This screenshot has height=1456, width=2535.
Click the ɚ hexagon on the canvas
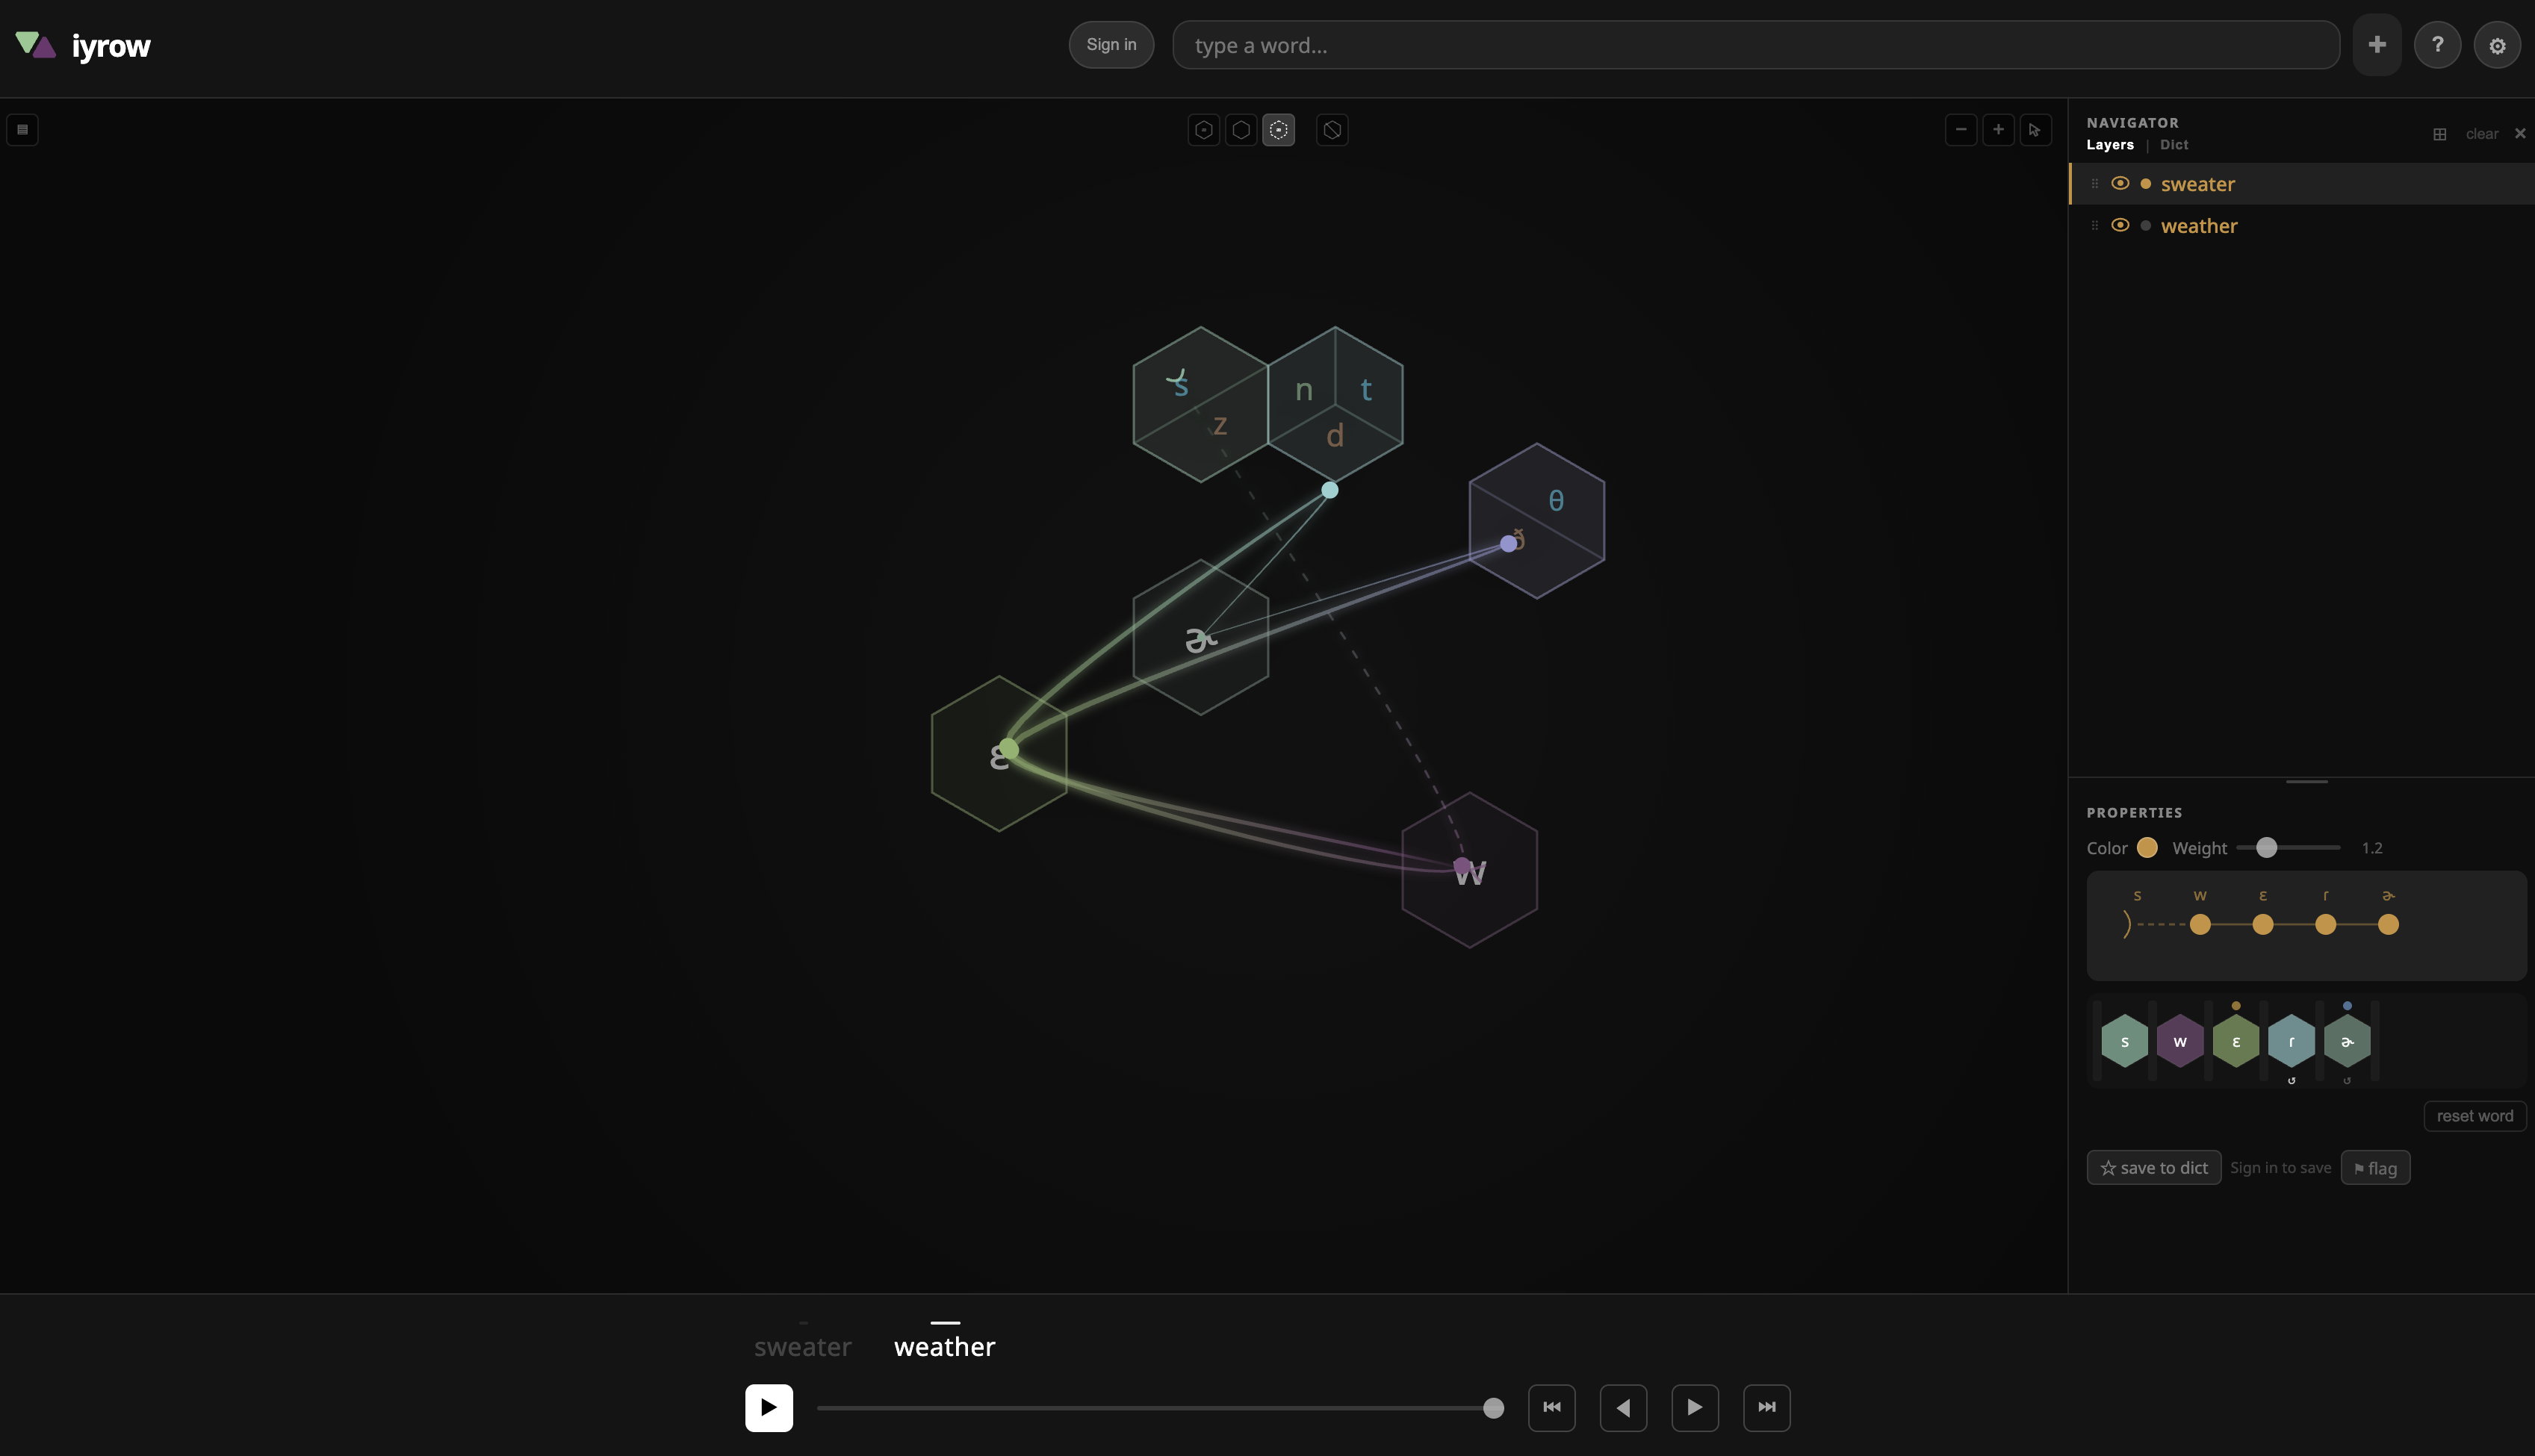[1201, 637]
